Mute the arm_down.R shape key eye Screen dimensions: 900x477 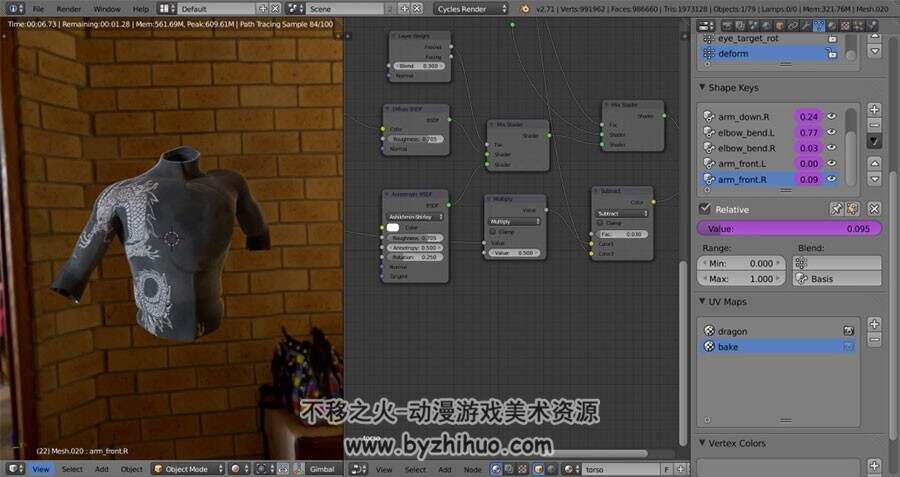point(832,117)
